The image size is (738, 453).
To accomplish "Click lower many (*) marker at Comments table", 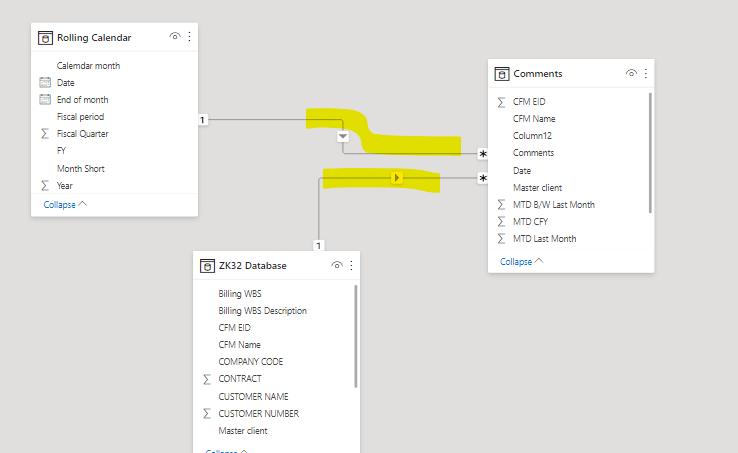I will pos(483,178).
